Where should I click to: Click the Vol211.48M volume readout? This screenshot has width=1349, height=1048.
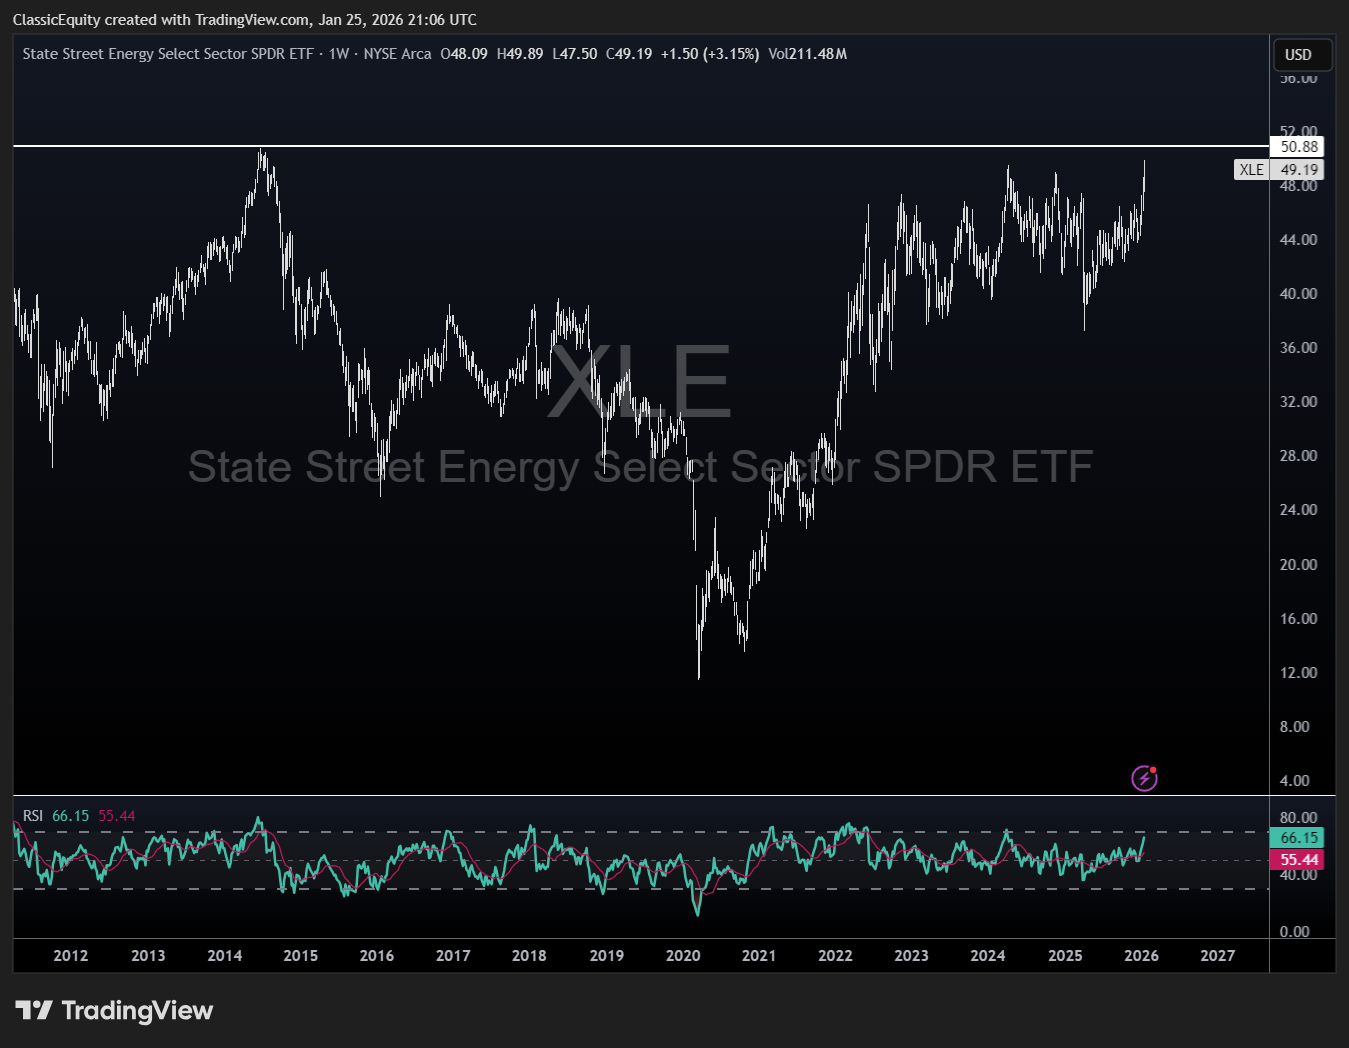[x=808, y=54]
